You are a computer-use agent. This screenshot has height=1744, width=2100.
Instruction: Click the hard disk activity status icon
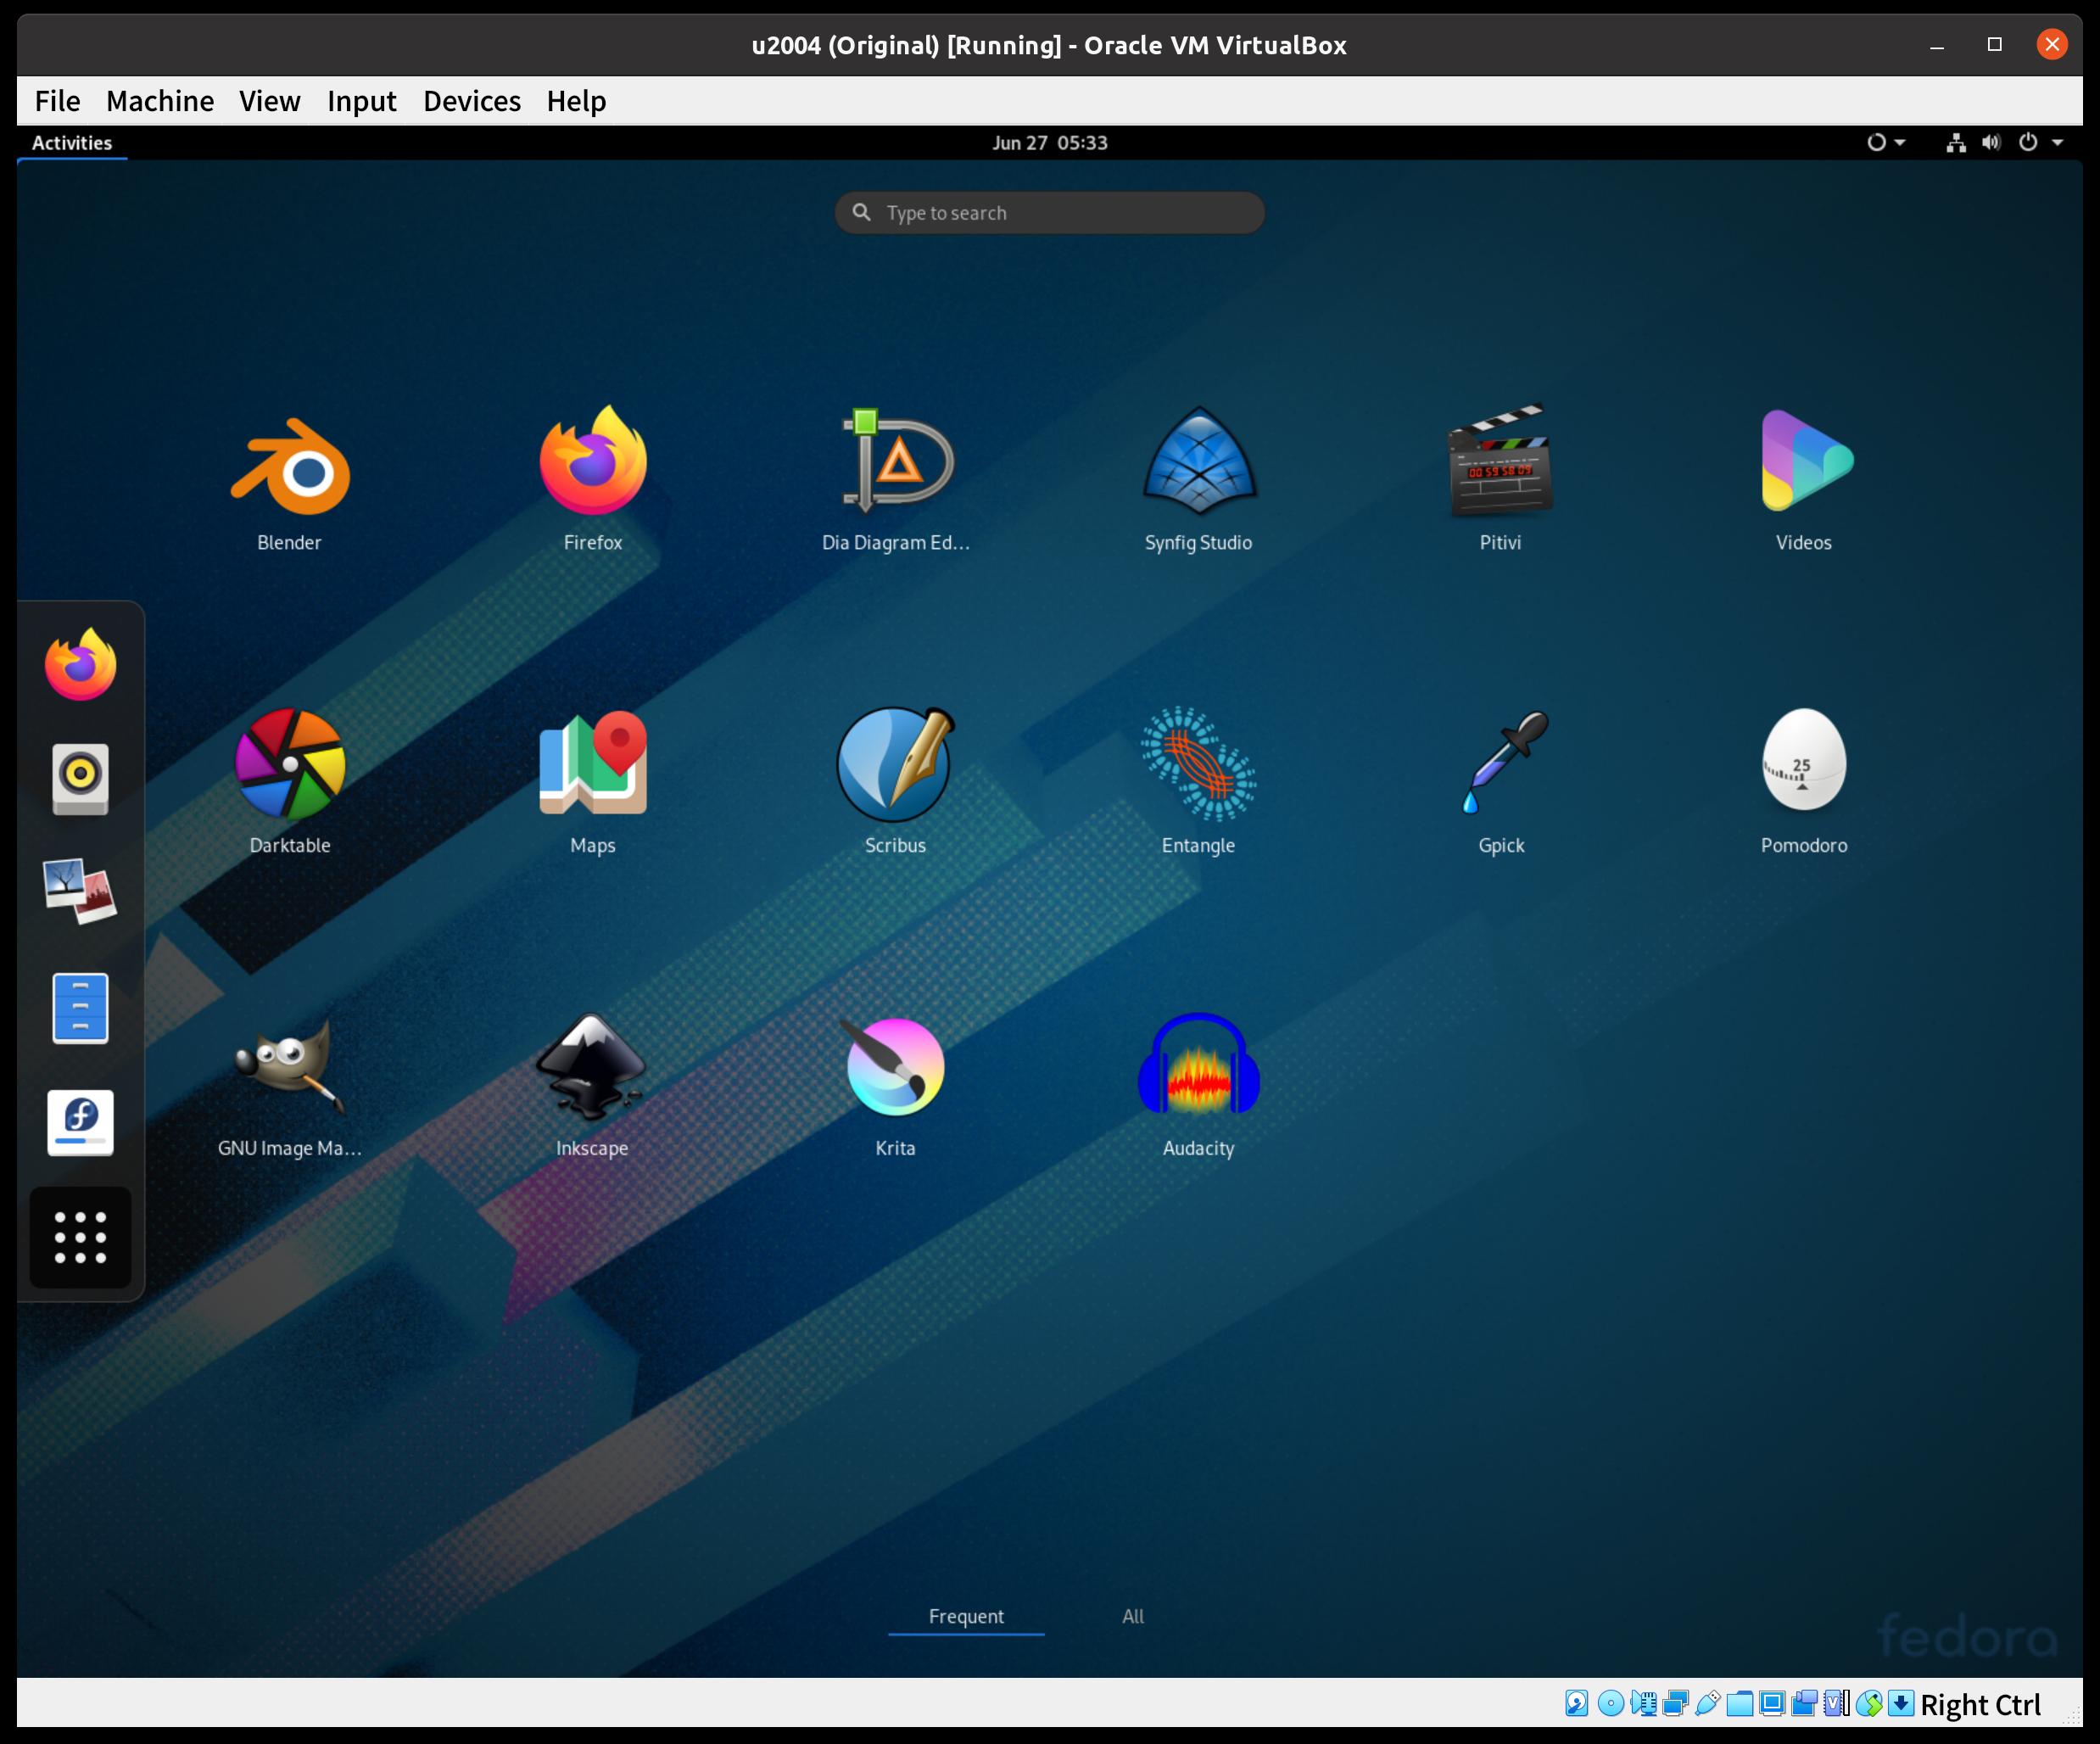pyautogui.click(x=1577, y=1703)
